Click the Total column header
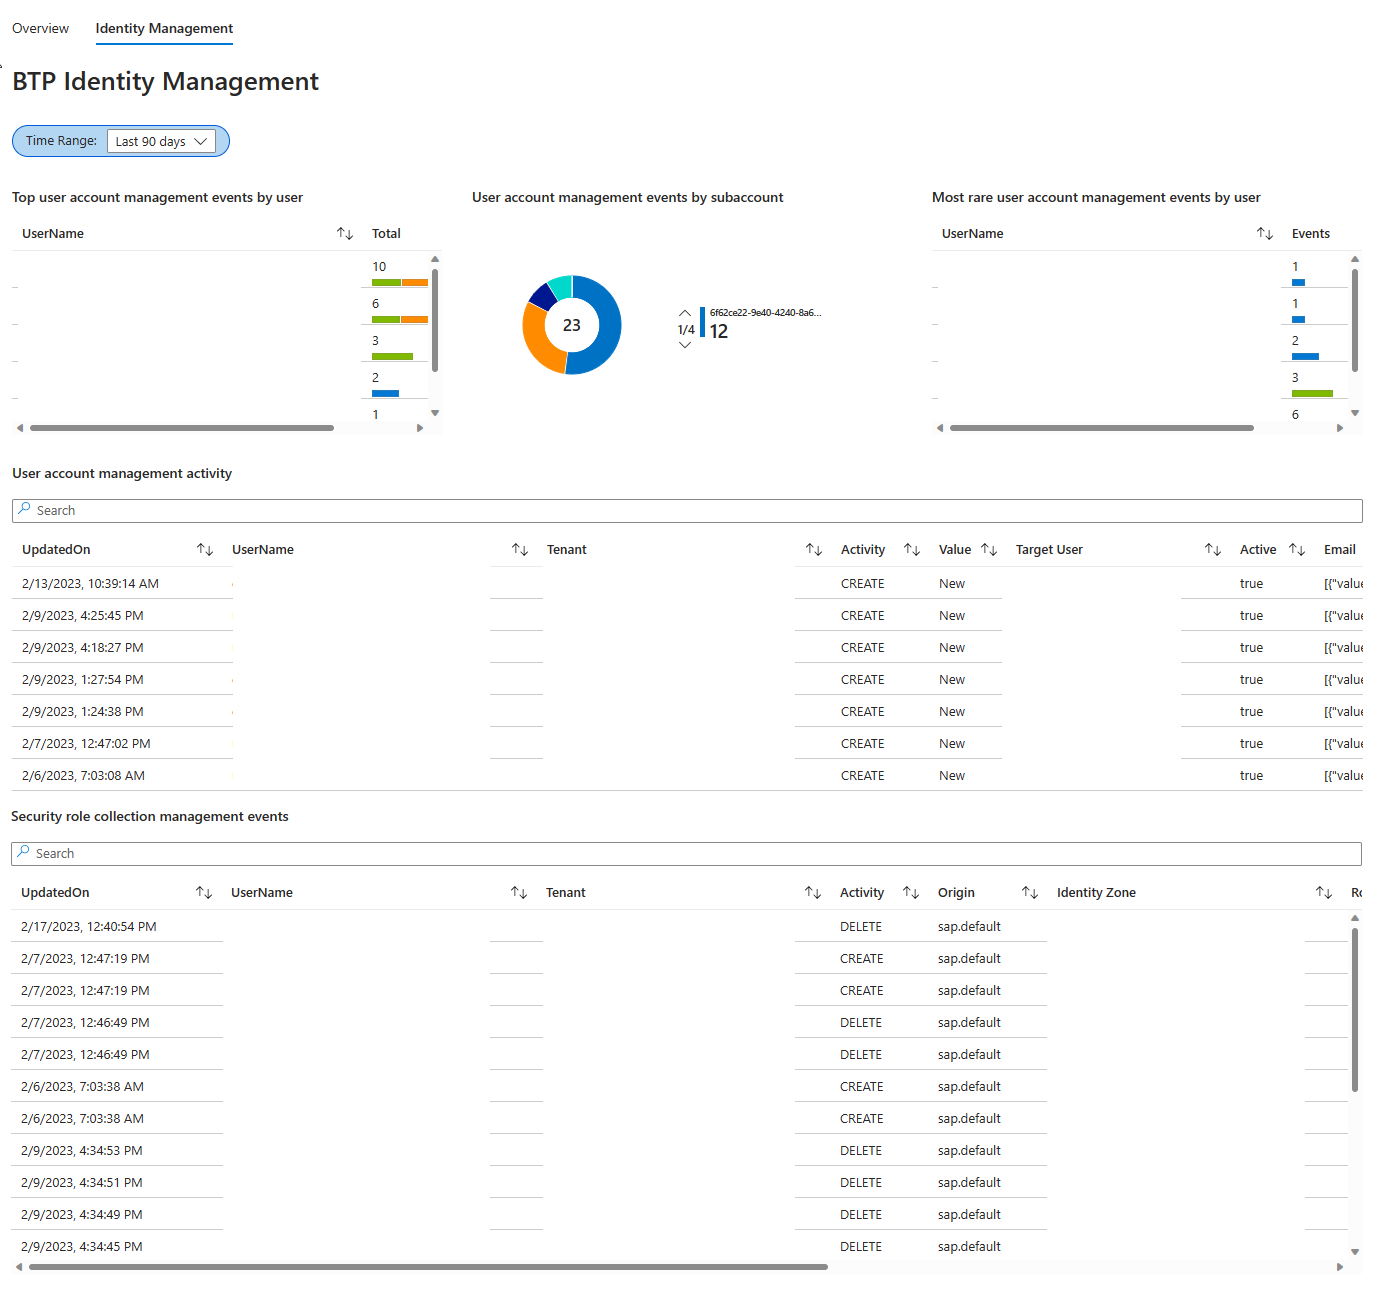This screenshot has width=1378, height=1294. (386, 233)
